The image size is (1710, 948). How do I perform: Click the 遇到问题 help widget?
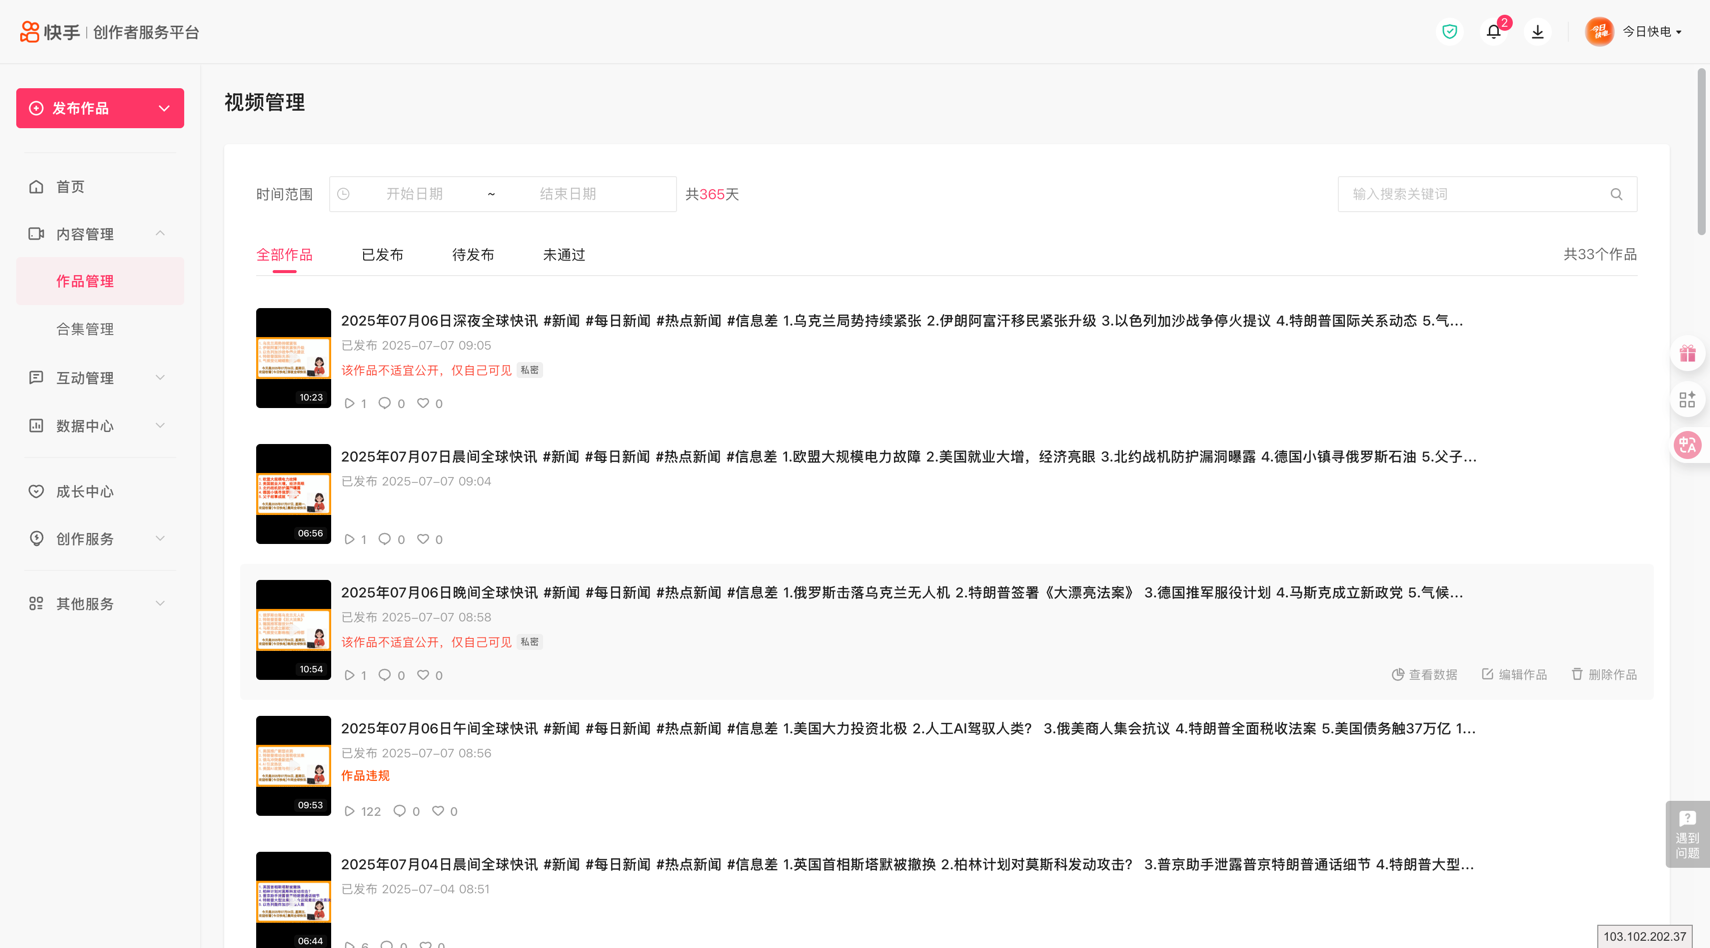click(x=1687, y=833)
